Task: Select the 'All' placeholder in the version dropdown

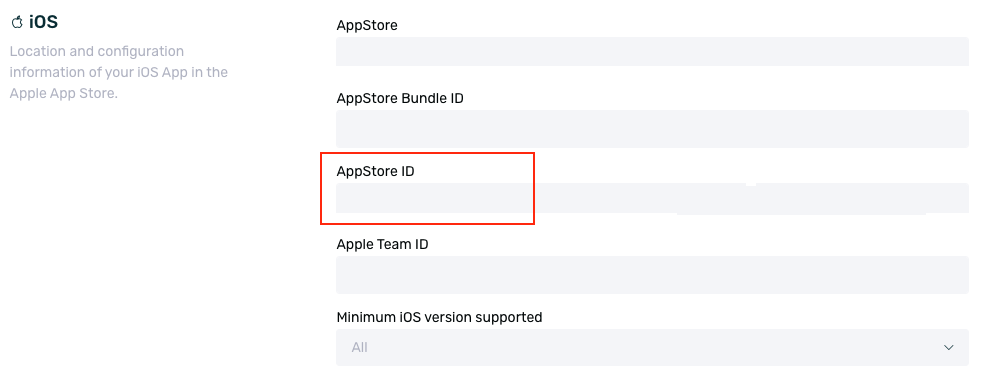Action: 359,347
